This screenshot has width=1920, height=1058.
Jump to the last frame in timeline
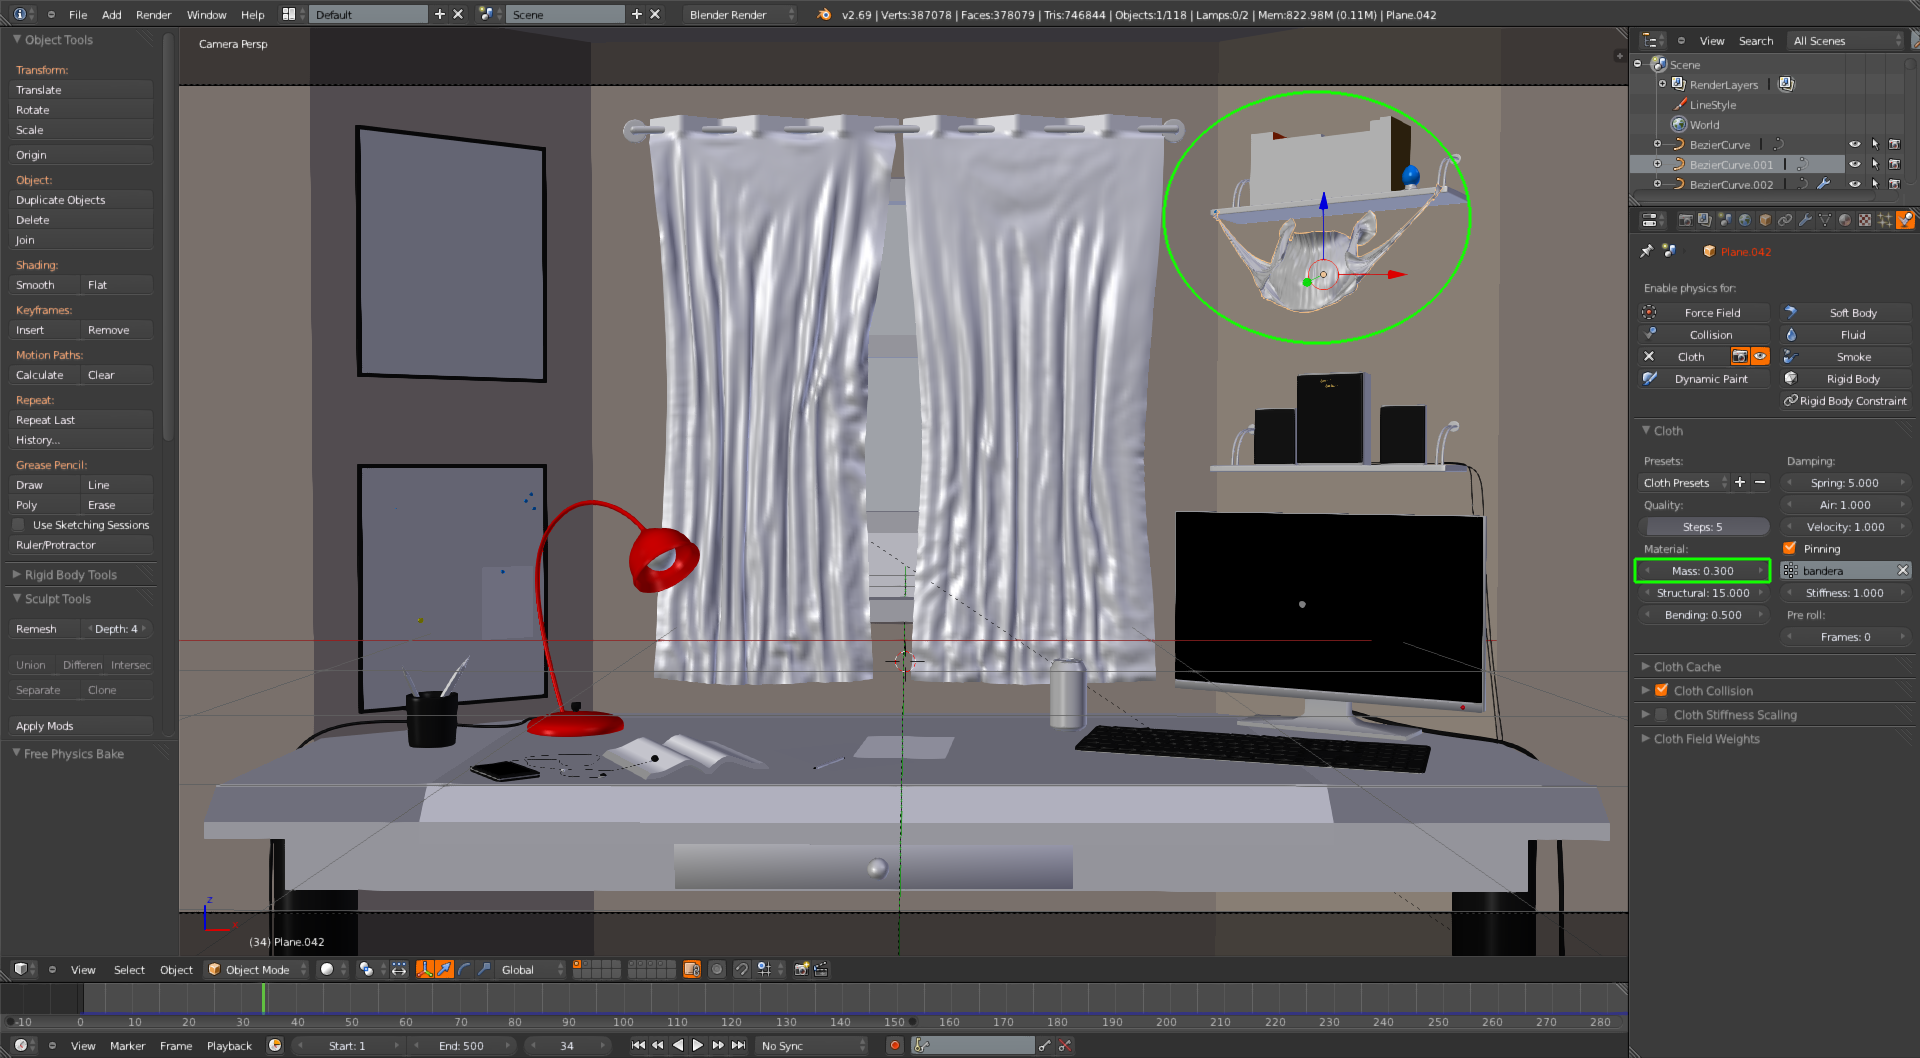pyautogui.click(x=738, y=1045)
